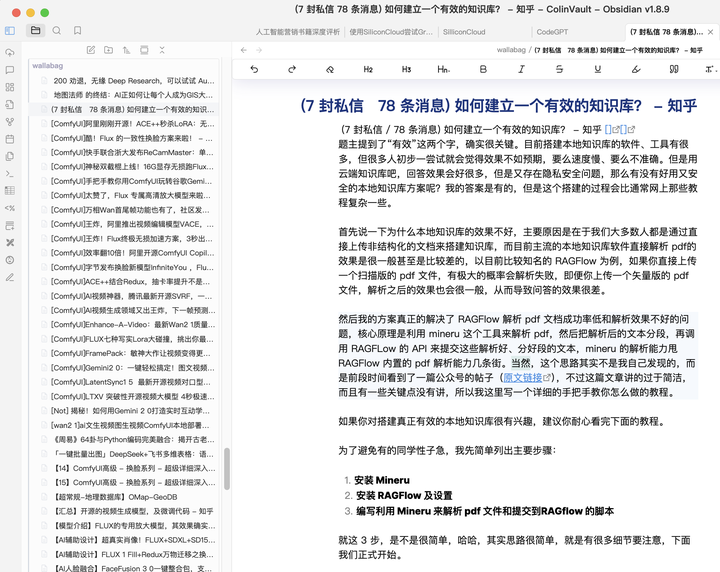Open the 原文链接 hyperlink

pos(523,378)
